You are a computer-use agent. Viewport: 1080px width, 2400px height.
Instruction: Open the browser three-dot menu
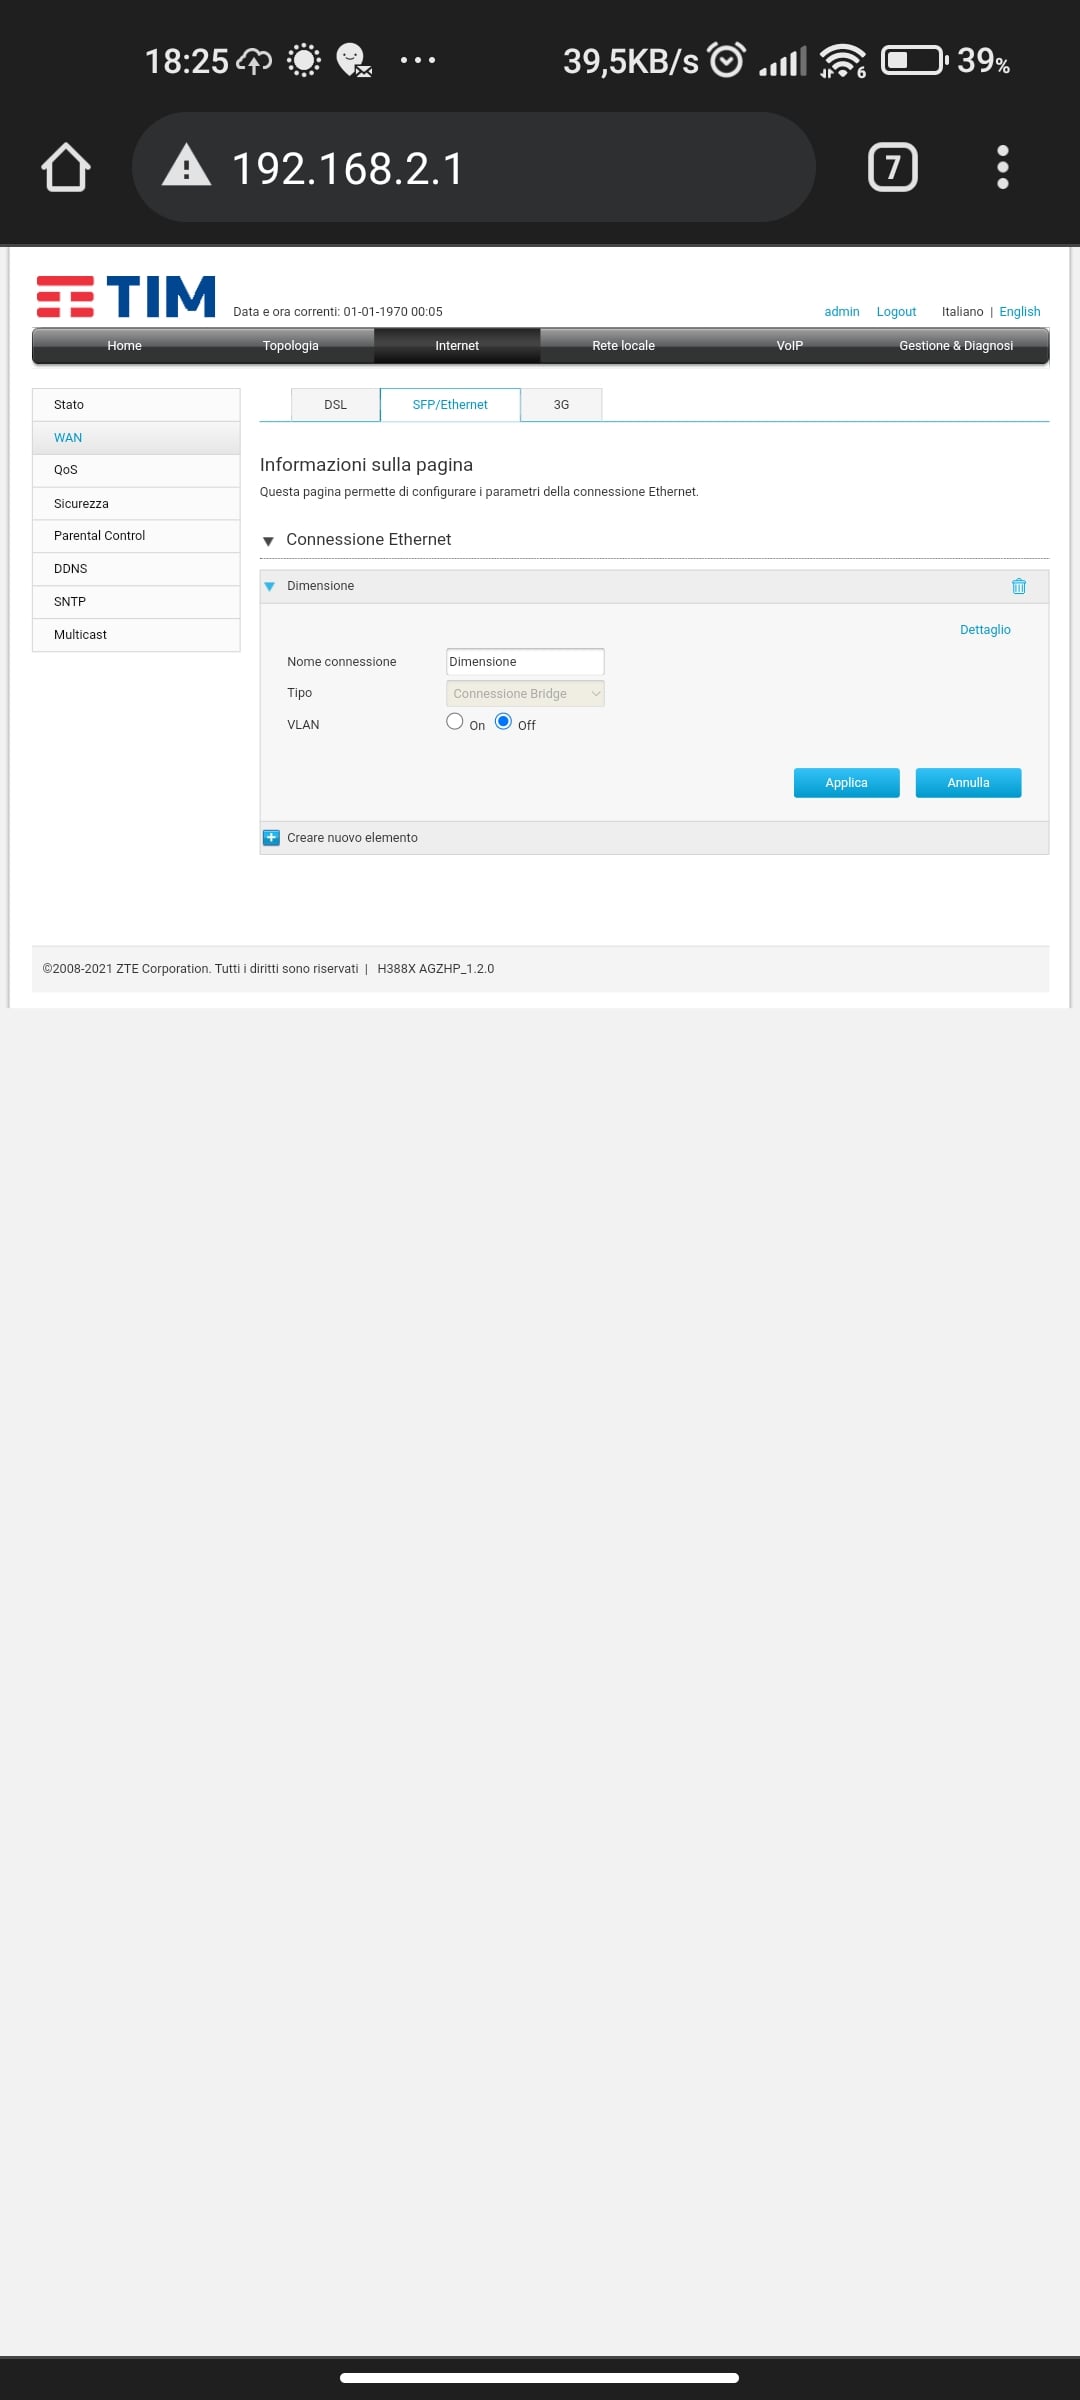click(x=1003, y=167)
